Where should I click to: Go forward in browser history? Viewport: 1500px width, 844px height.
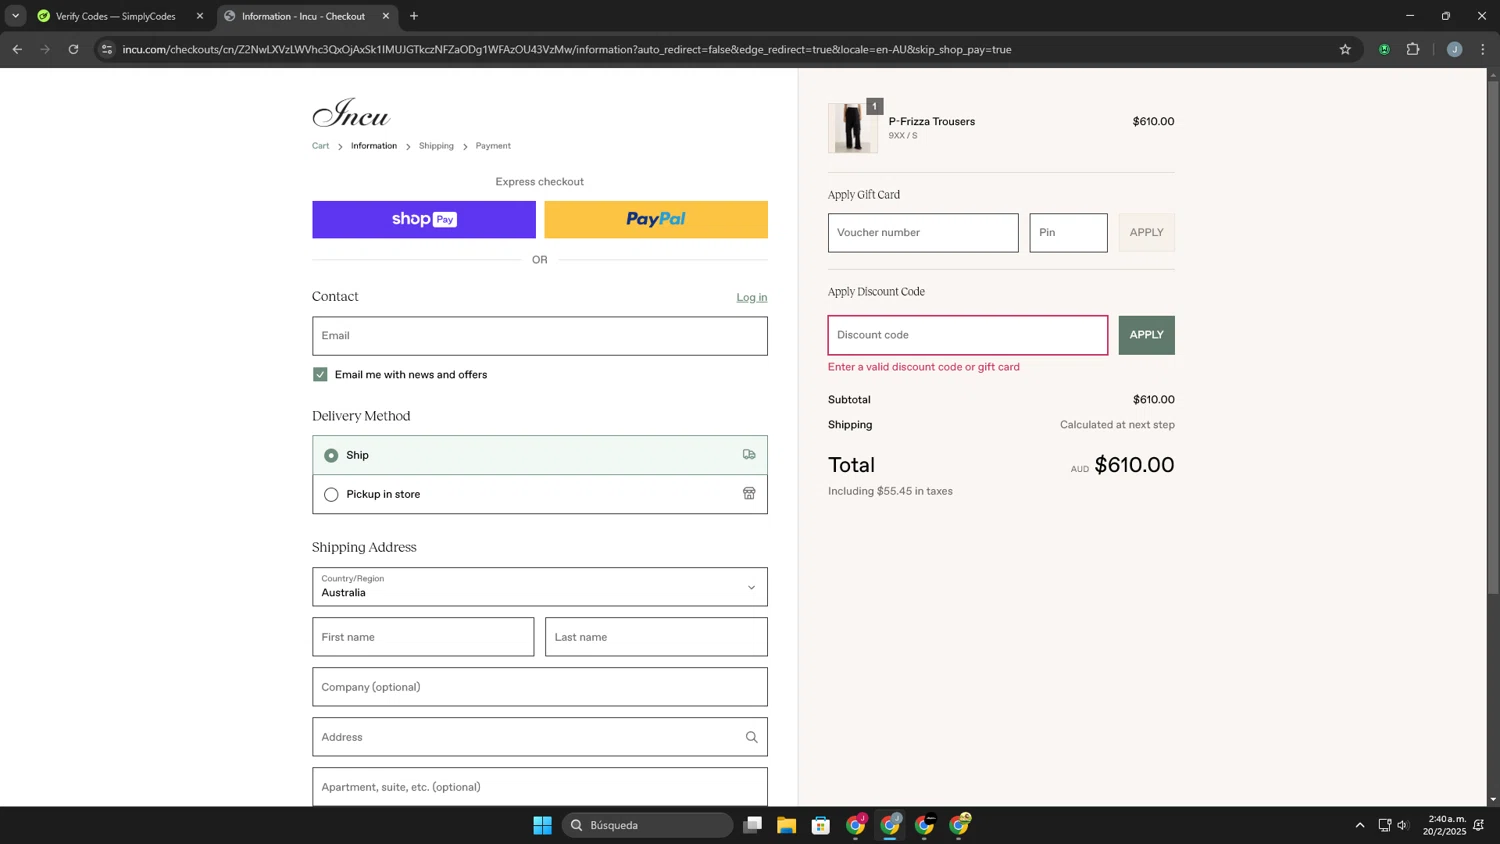[45, 49]
